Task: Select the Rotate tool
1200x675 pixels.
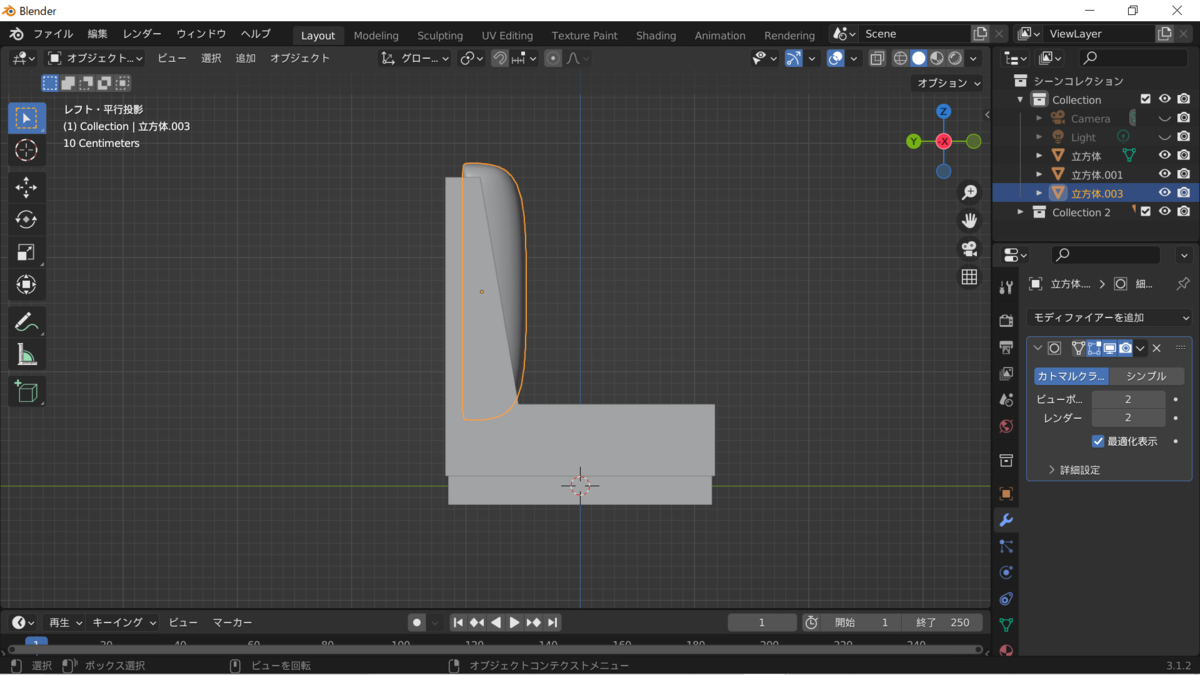Action: tap(26, 219)
